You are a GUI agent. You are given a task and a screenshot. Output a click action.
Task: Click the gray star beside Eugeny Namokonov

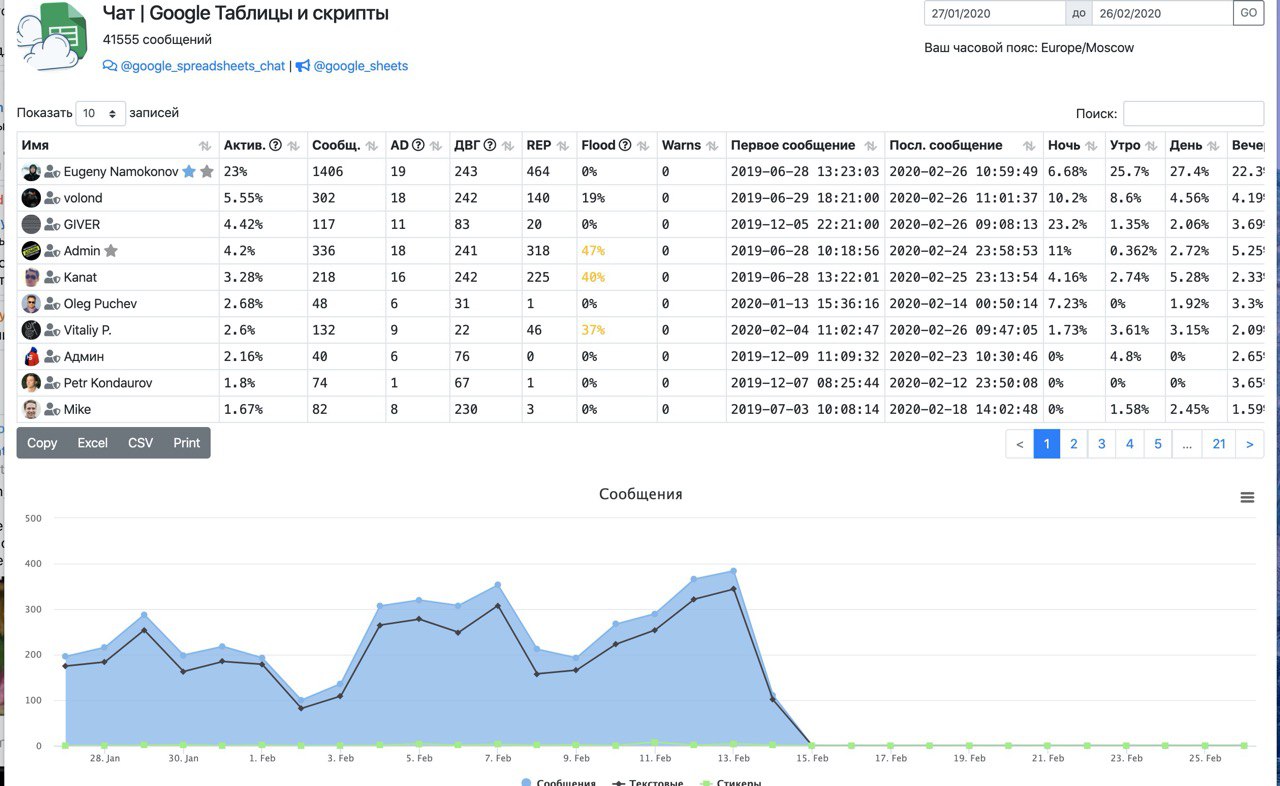207,171
